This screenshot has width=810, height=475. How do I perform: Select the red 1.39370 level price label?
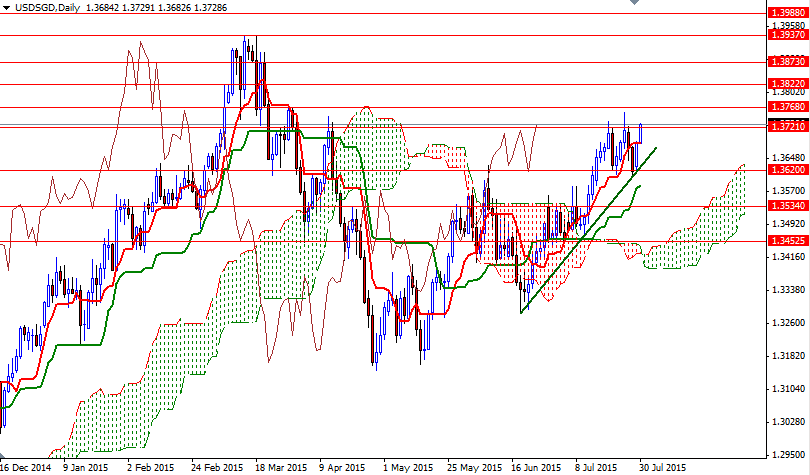coord(788,35)
